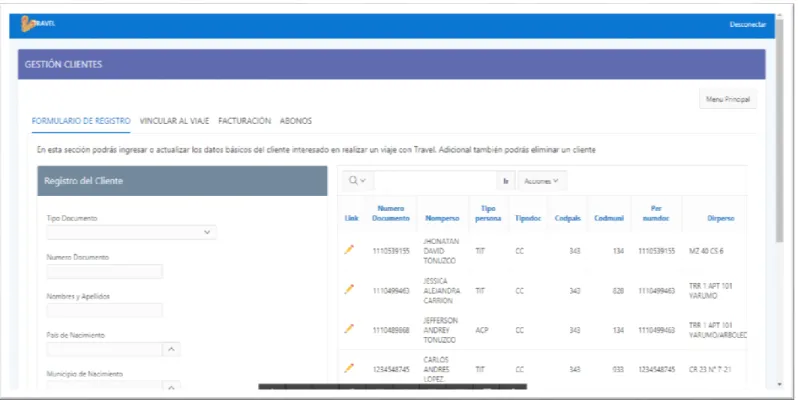This screenshot has width=798, height=400.
Task: Click Codmuni value 828
Action: tap(618, 291)
